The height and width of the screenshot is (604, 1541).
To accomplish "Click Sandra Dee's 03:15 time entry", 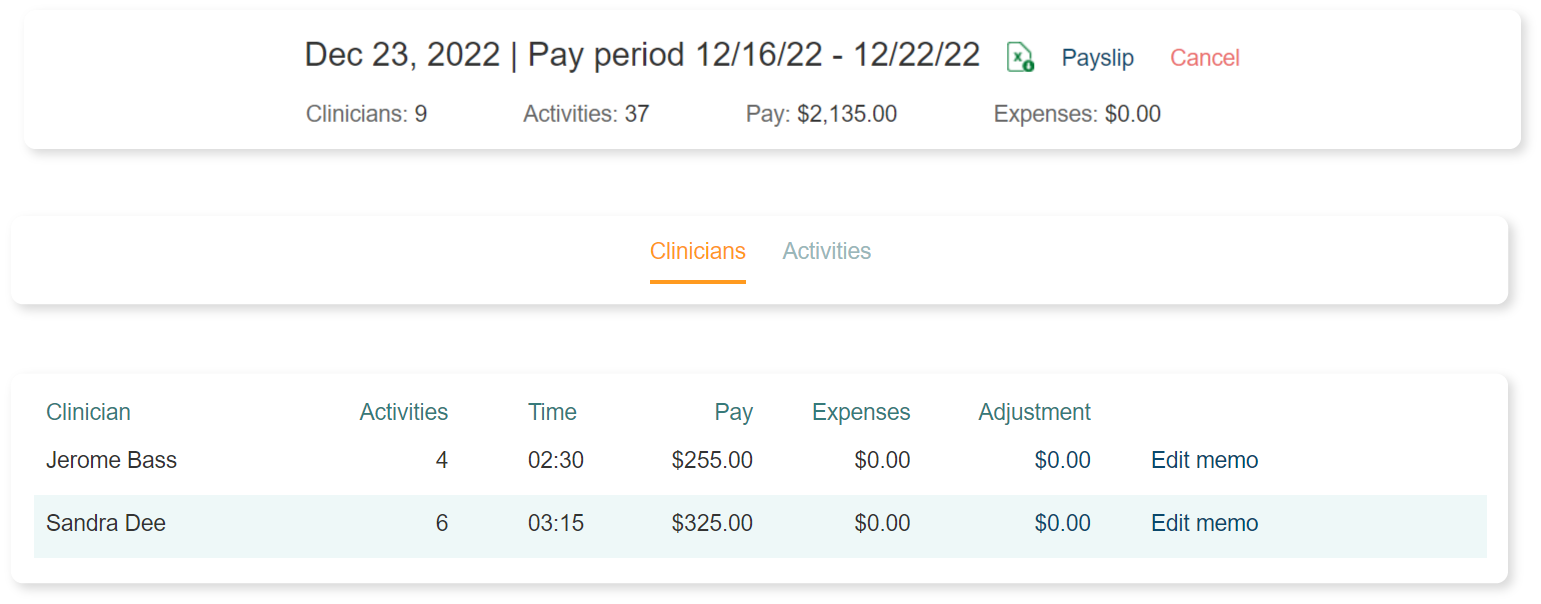I will (555, 524).
